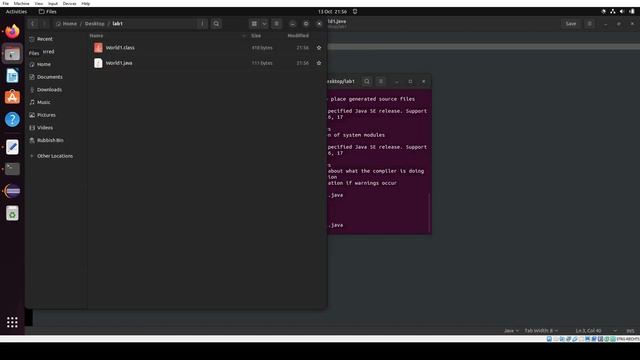640x360 pixels.
Task: Open the network status icon in top bar
Action: point(613,12)
